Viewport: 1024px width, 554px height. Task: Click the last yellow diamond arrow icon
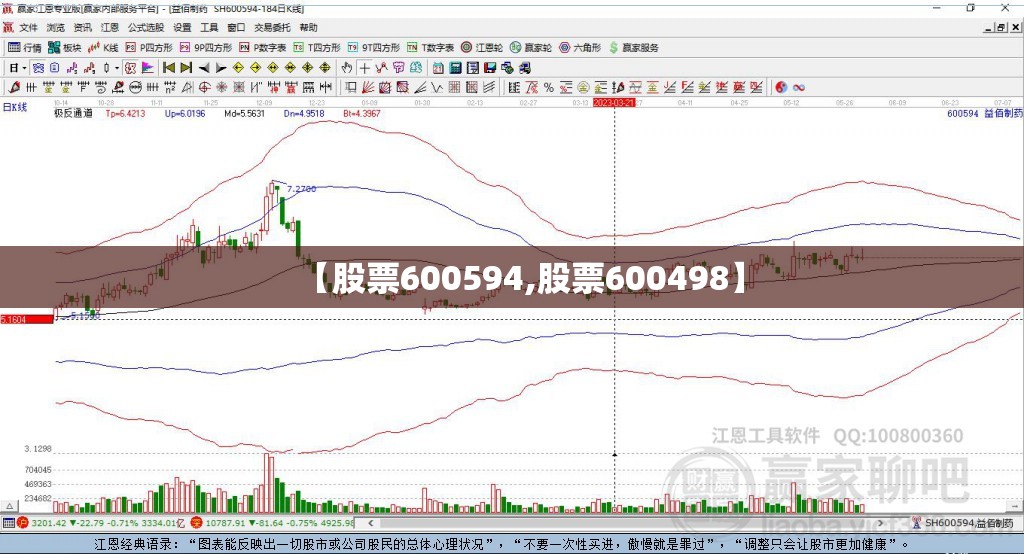[325, 68]
